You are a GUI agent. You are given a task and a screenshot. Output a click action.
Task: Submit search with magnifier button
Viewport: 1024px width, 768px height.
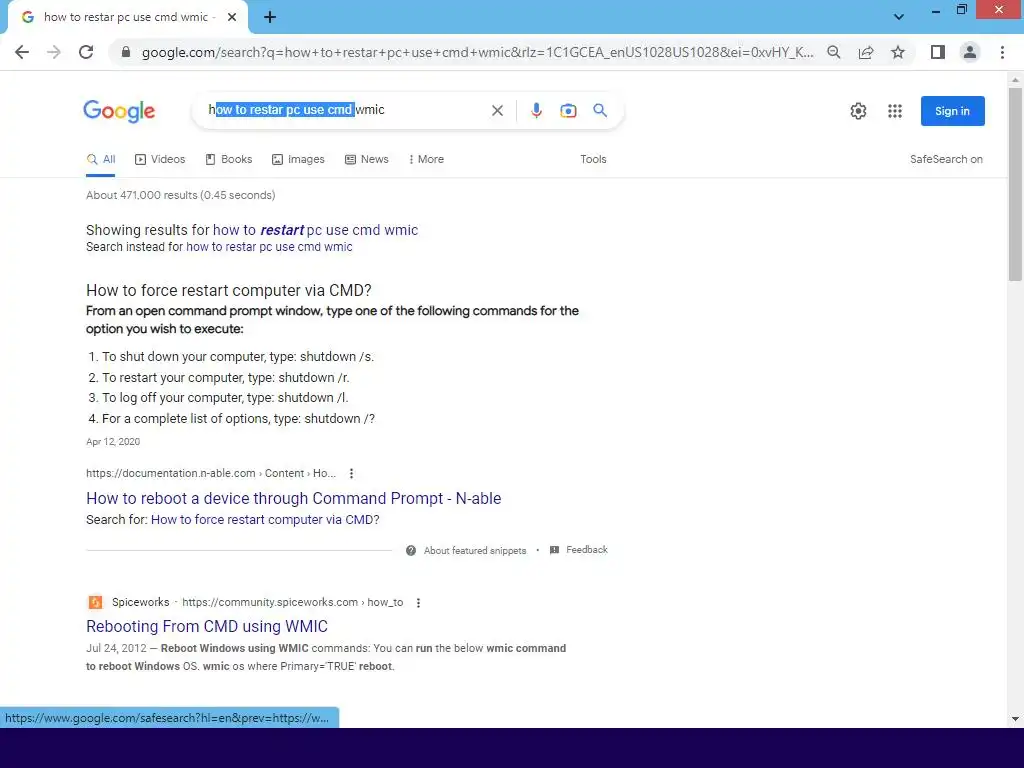pos(600,110)
